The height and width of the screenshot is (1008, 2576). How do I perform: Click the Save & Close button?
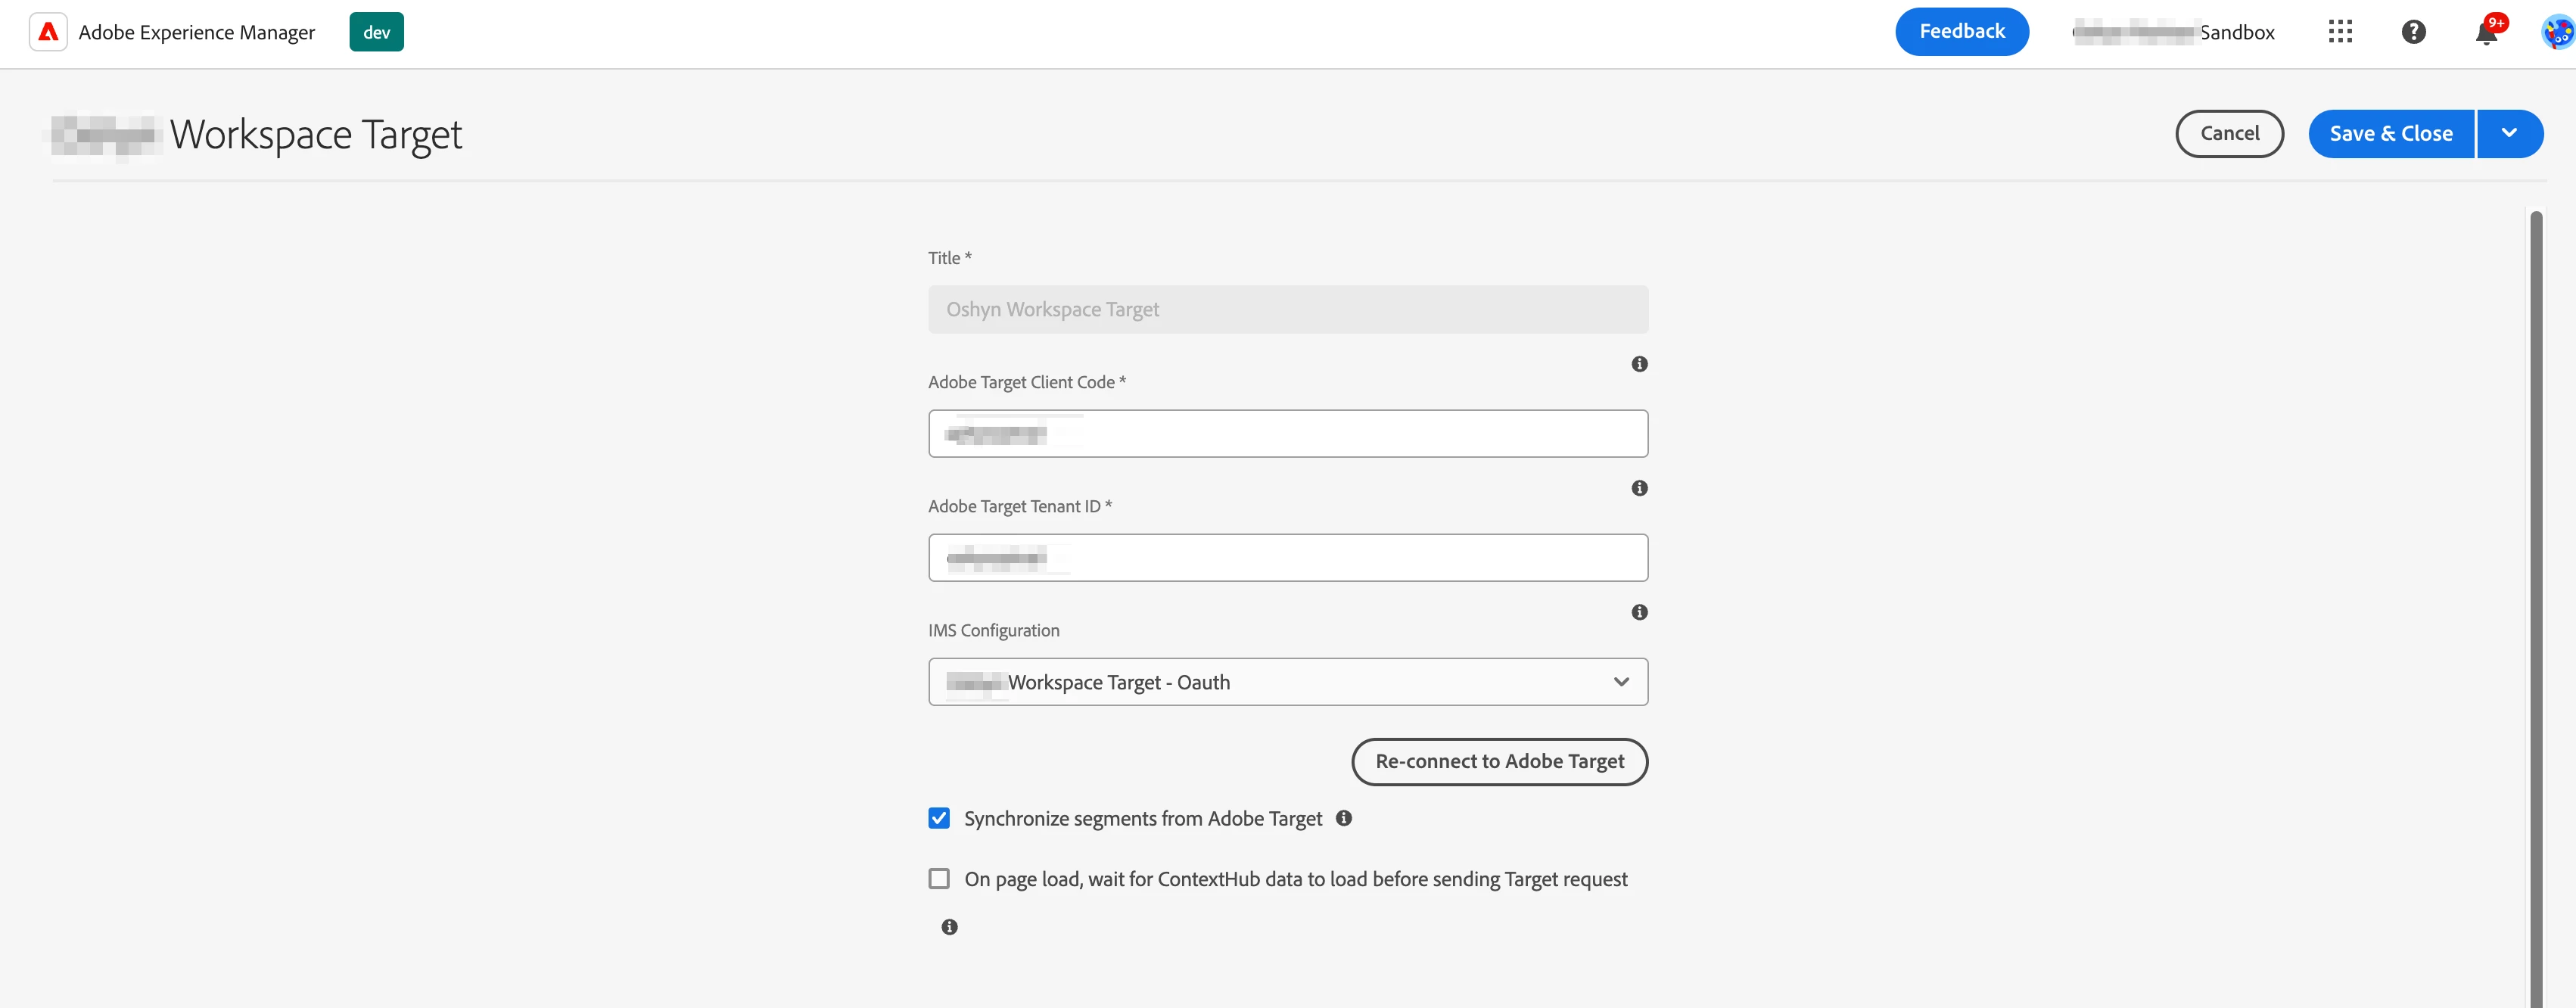coord(2390,134)
